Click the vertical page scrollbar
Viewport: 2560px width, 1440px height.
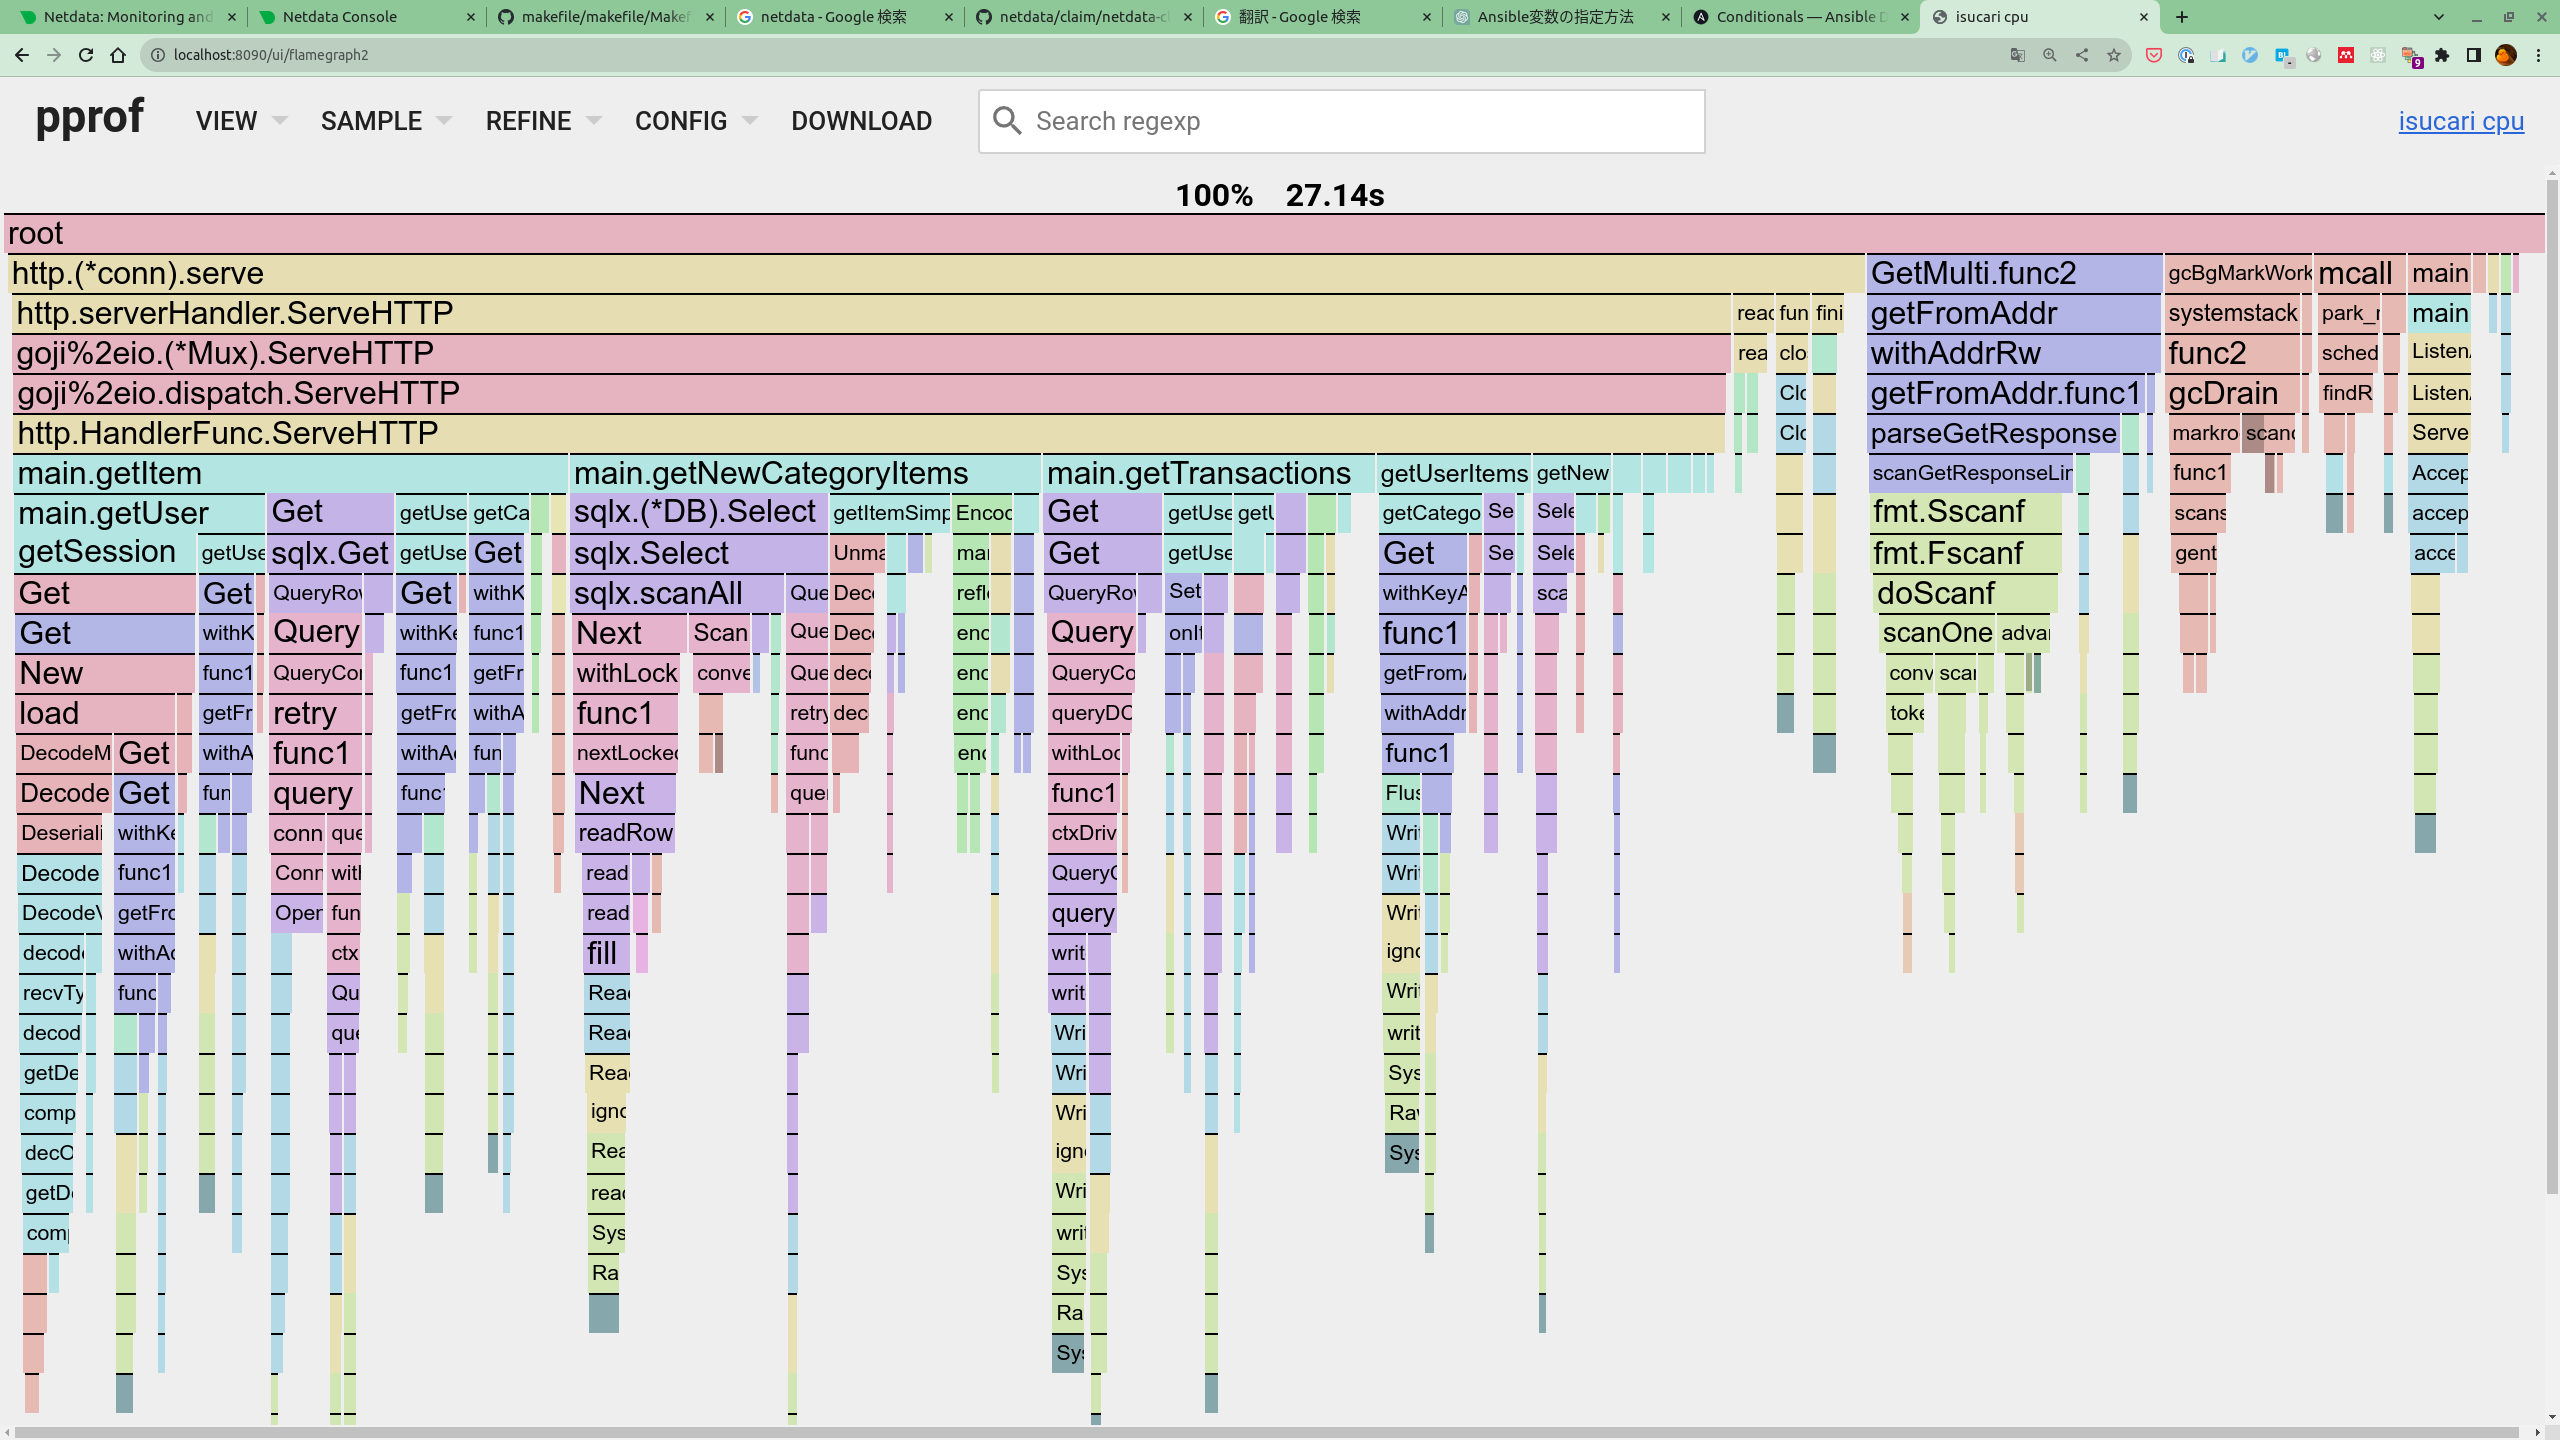[2551, 686]
